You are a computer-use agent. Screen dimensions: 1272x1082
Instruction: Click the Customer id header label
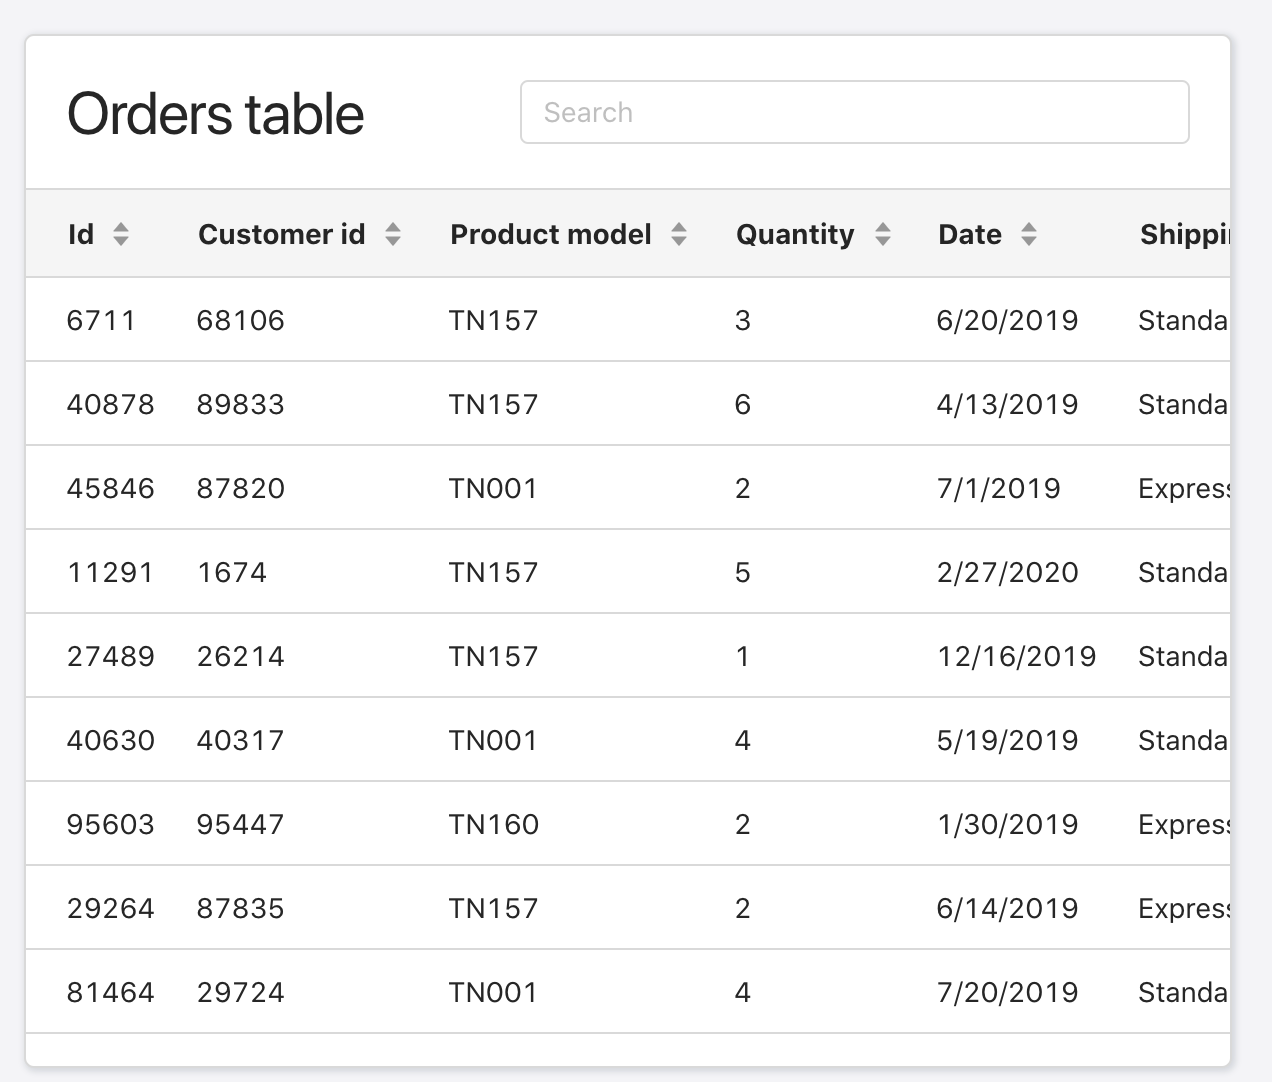click(x=281, y=234)
